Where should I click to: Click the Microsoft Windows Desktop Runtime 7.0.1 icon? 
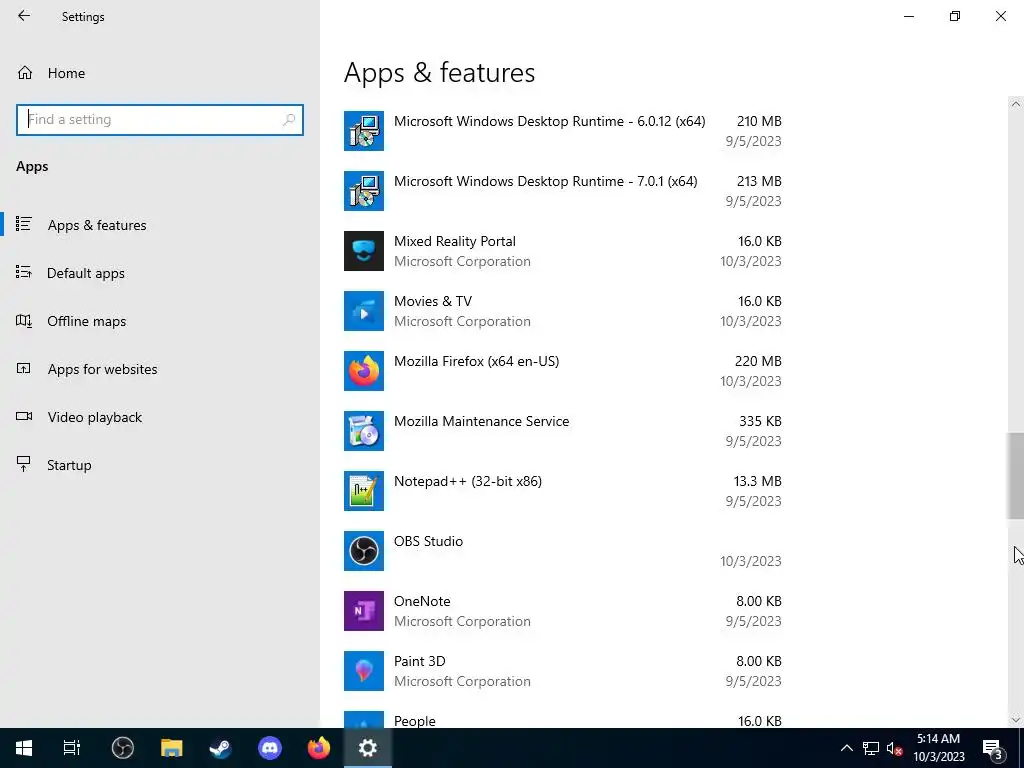364,191
